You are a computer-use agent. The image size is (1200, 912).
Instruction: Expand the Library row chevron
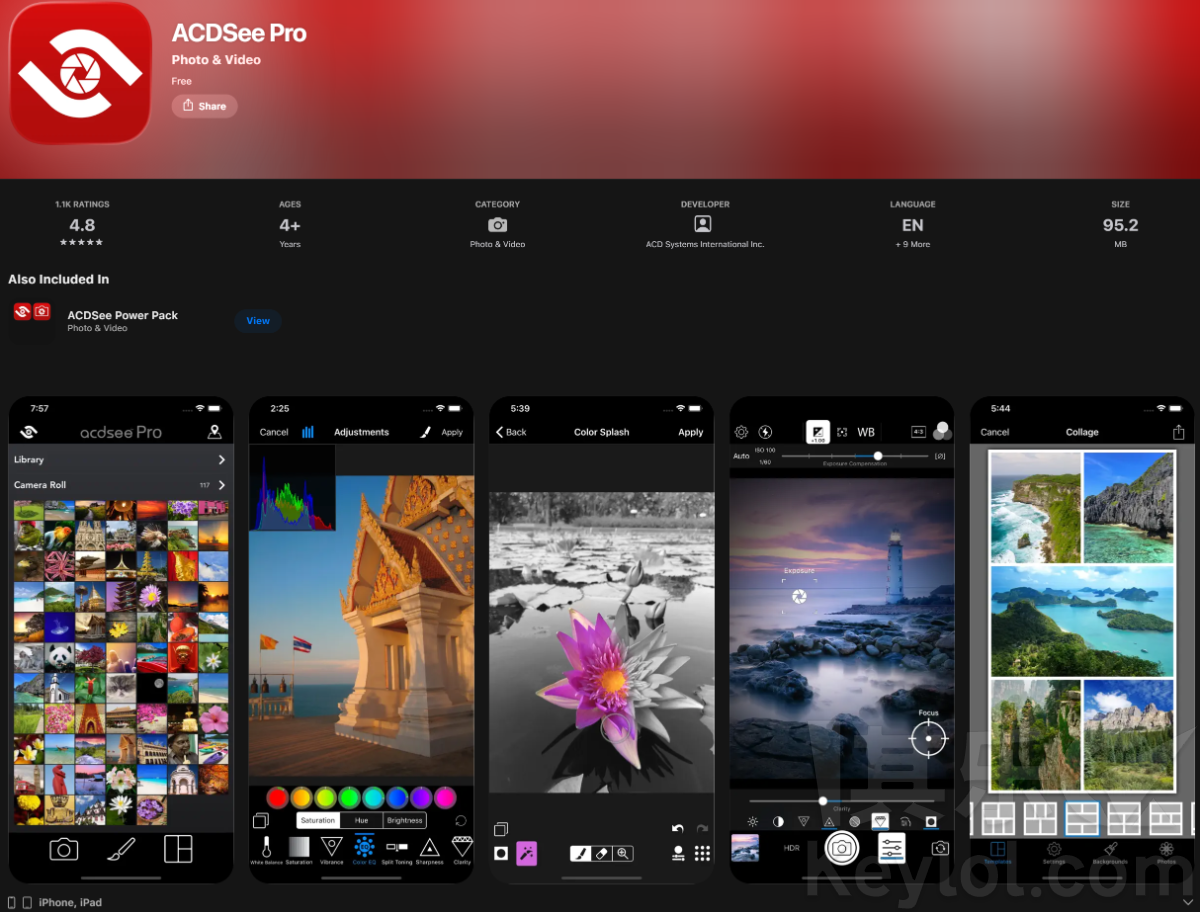tap(221, 460)
